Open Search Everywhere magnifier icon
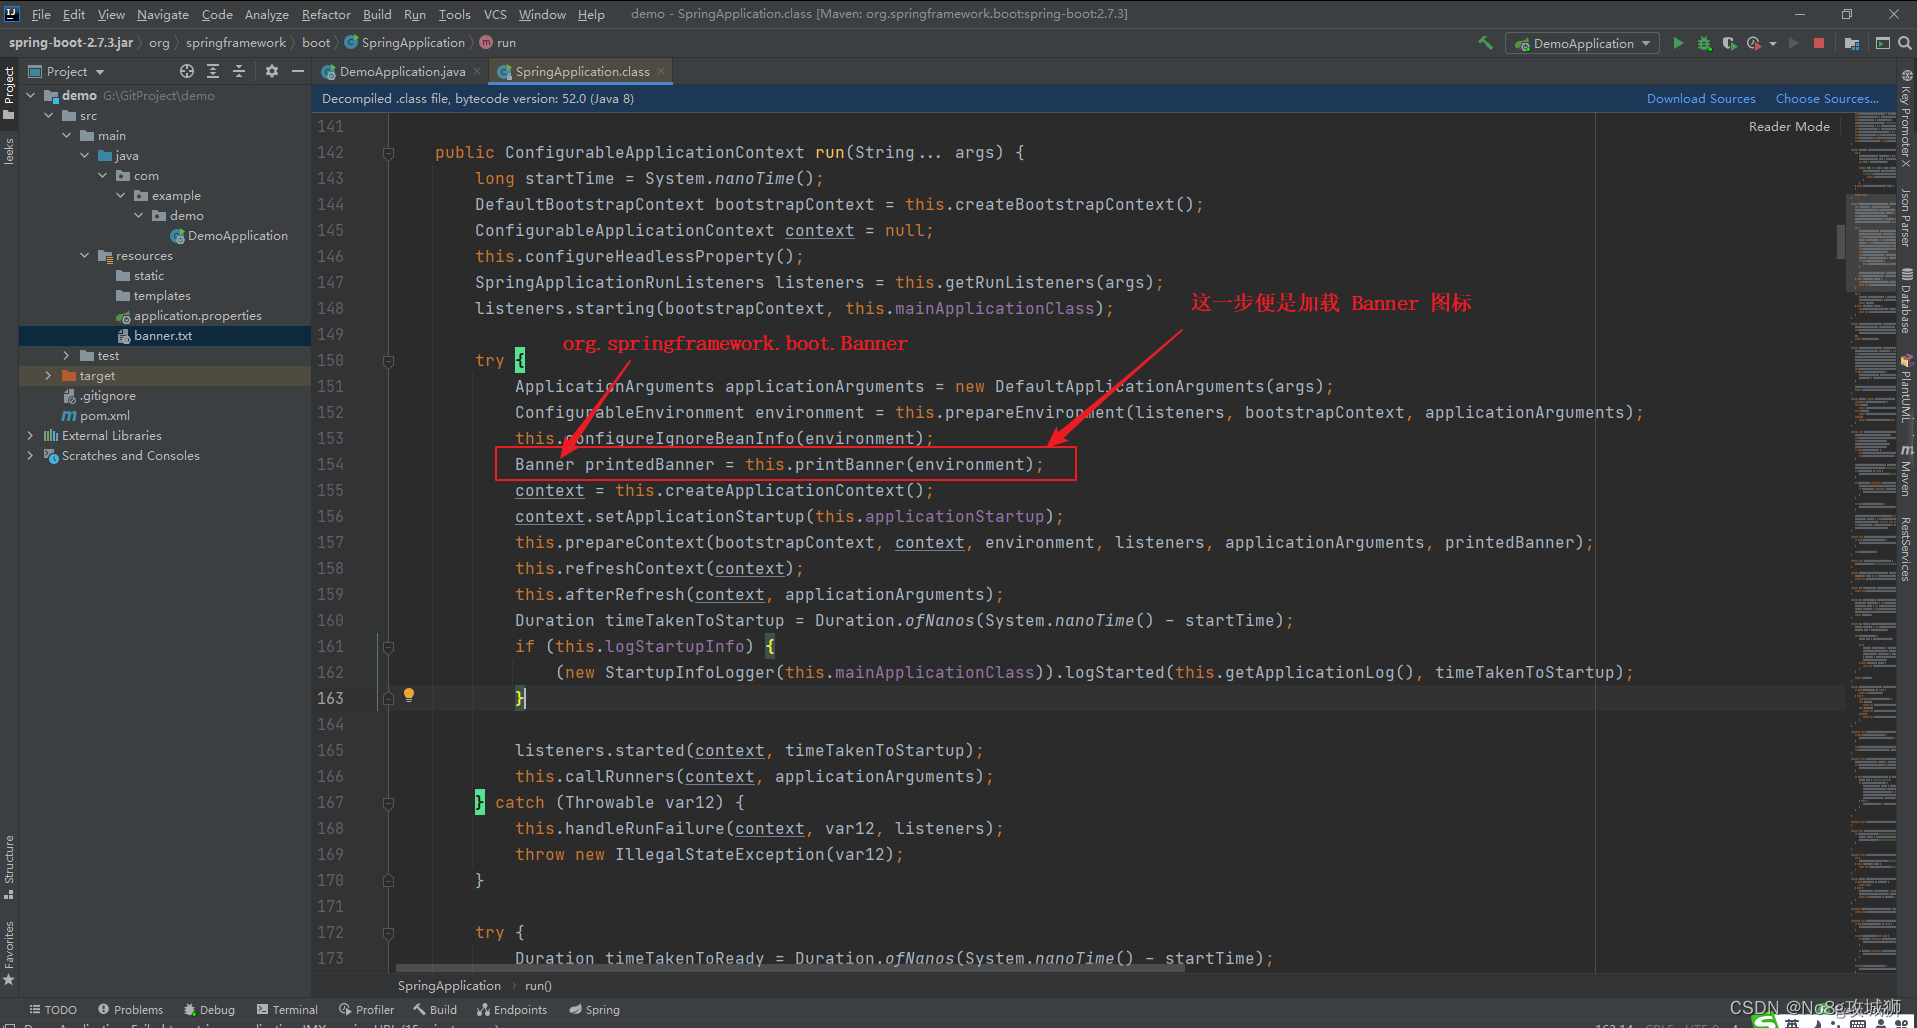The image size is (1917, 1028). click(x=1905, y=43)
